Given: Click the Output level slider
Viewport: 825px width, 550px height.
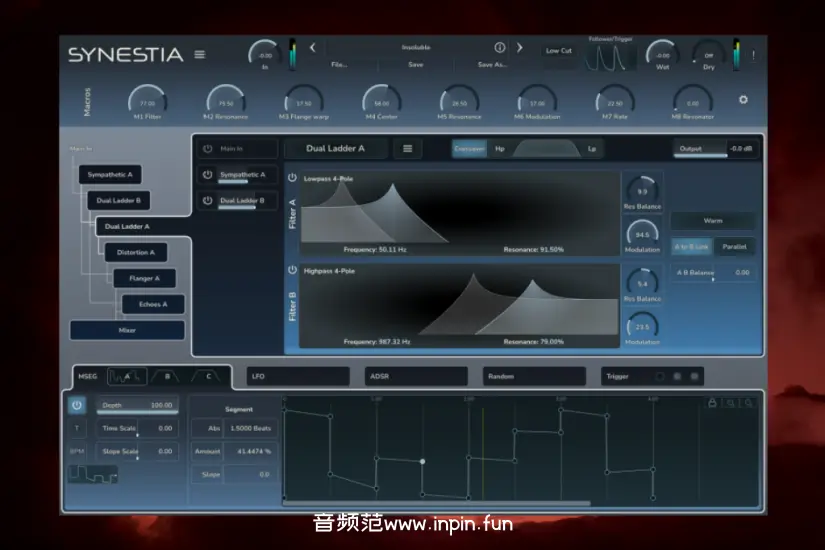Looking at the screenshot, I should [x=700, y=149].
